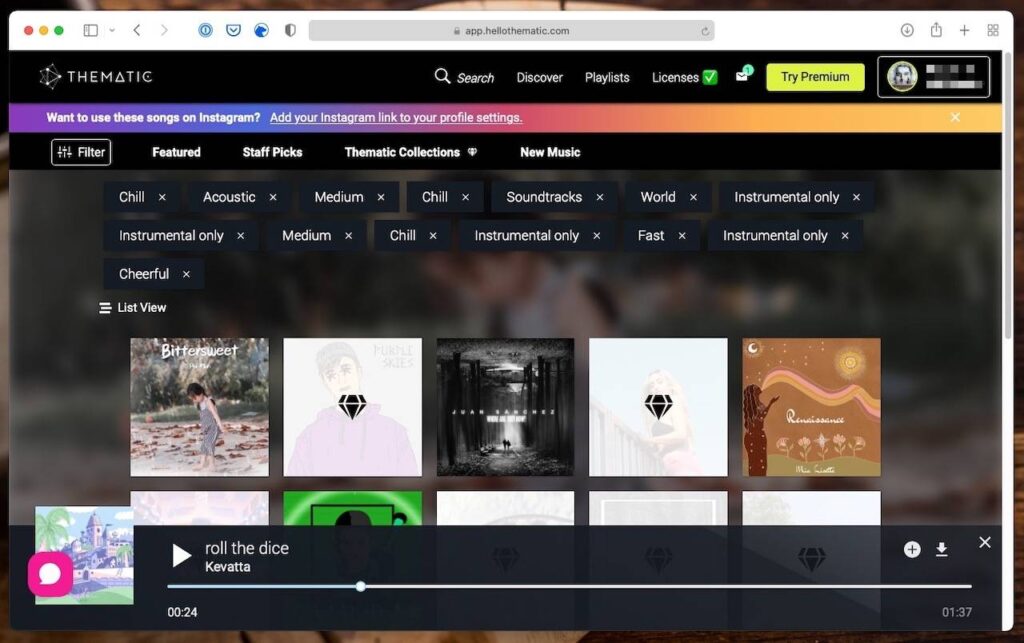Open the Licenses page

[684, 77]
